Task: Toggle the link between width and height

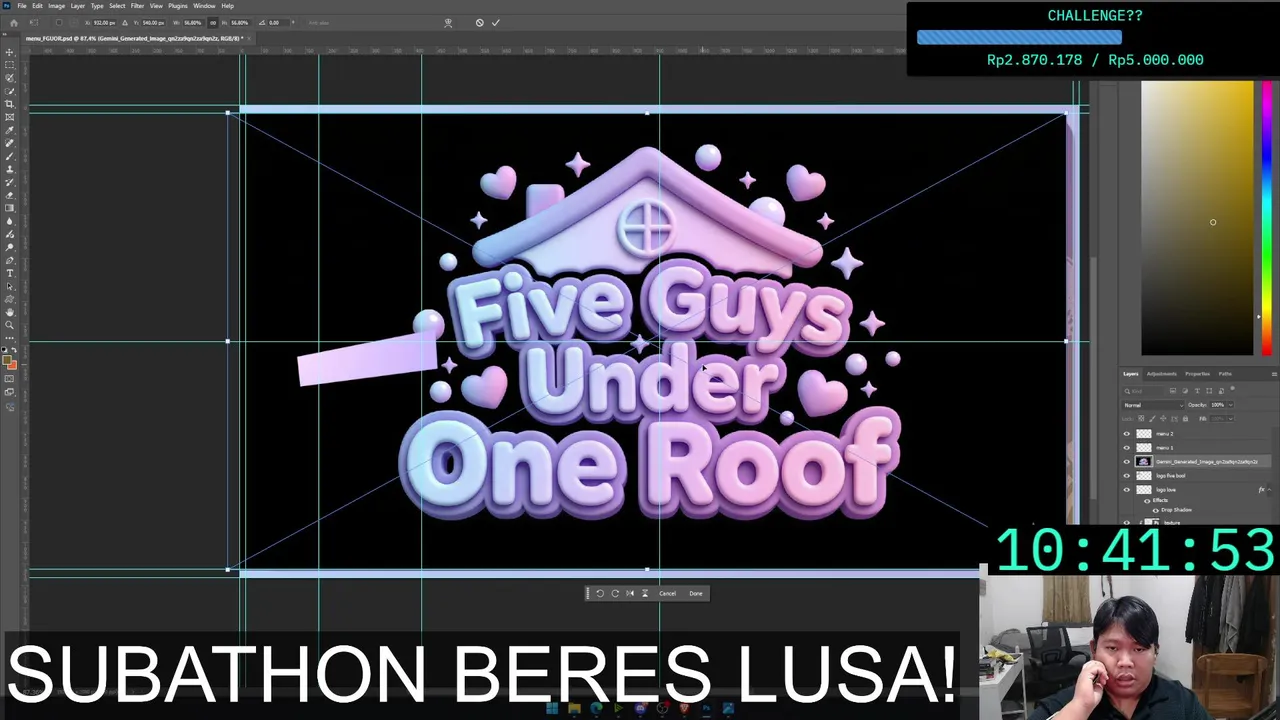Action: tap(213, 22)
